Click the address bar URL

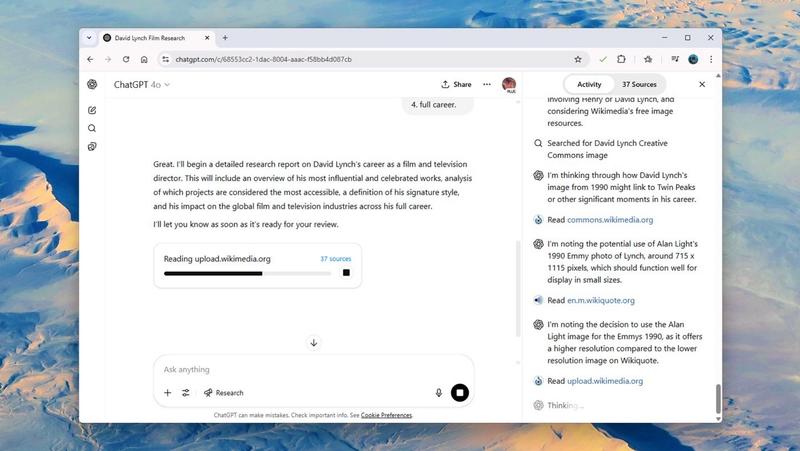coord(263,59)
